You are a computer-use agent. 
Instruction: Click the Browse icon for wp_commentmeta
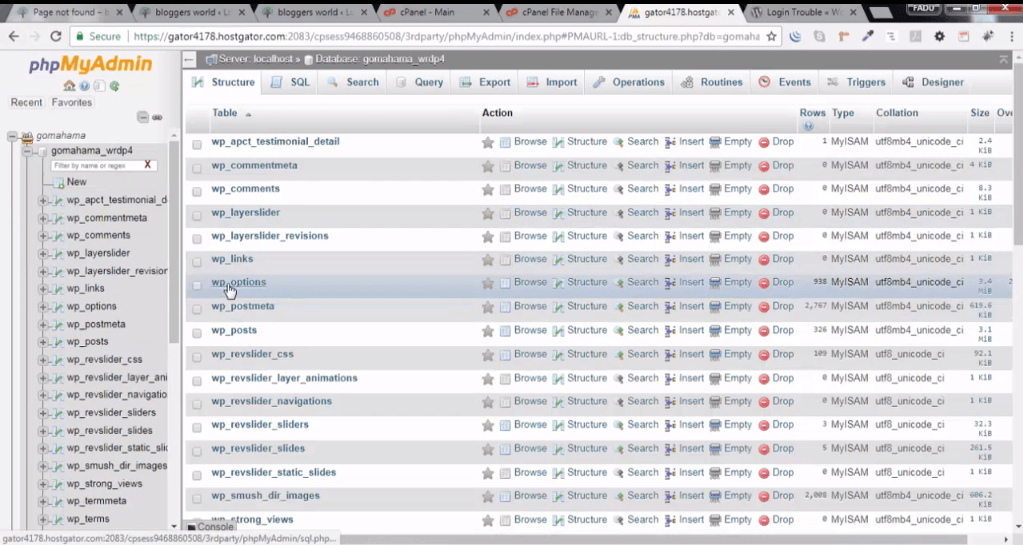[x=505, y=166]
